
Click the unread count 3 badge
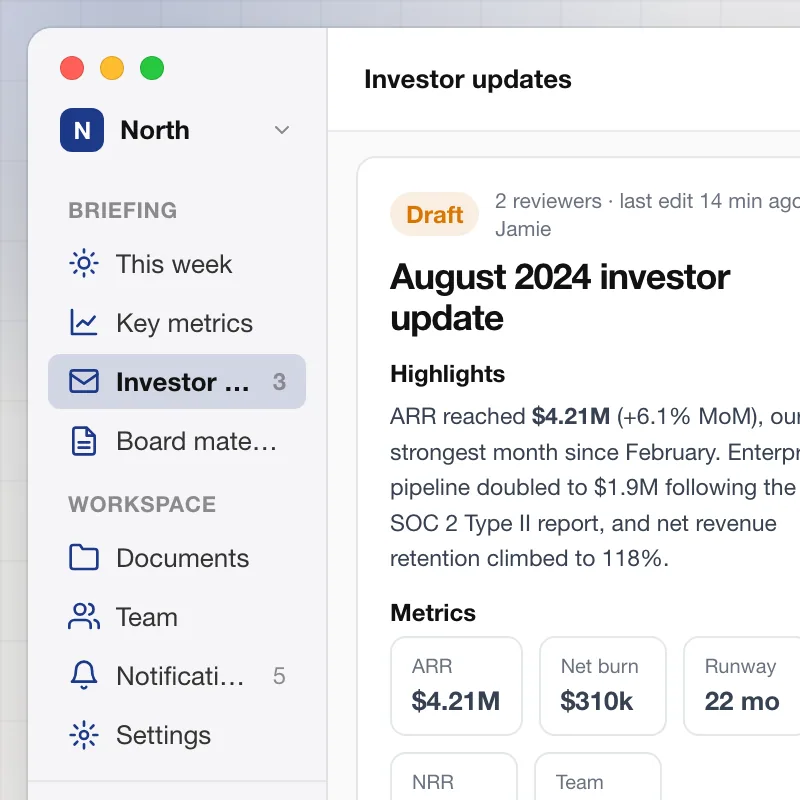(x=279, y=382)
